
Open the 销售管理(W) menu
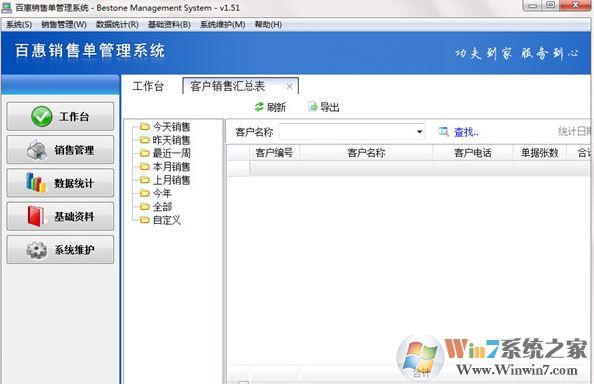pos(64,25)
